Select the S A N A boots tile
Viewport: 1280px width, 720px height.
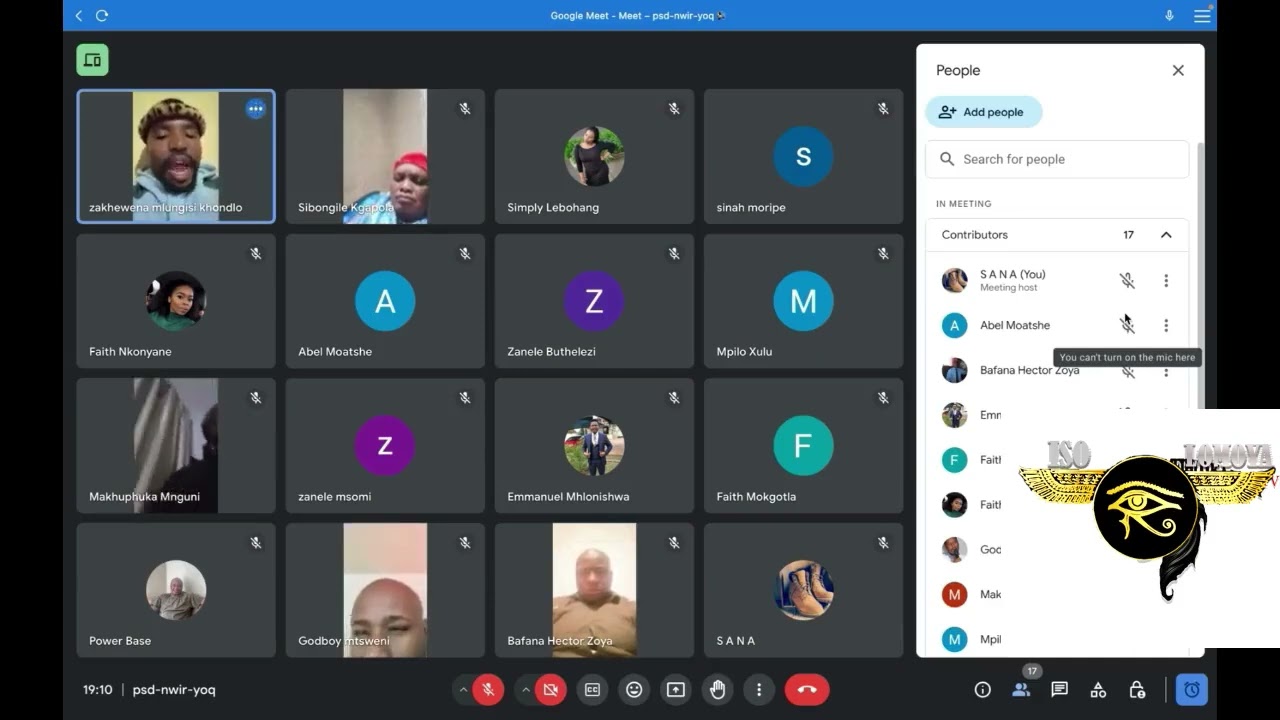[x=803, y=590]
